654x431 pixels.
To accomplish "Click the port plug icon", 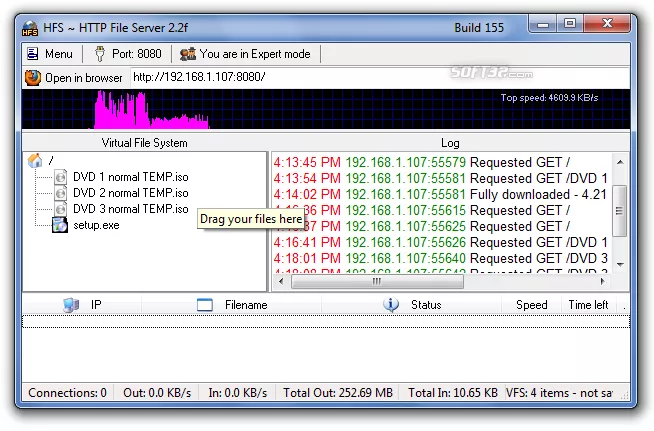I will click(x=100, y=54).
